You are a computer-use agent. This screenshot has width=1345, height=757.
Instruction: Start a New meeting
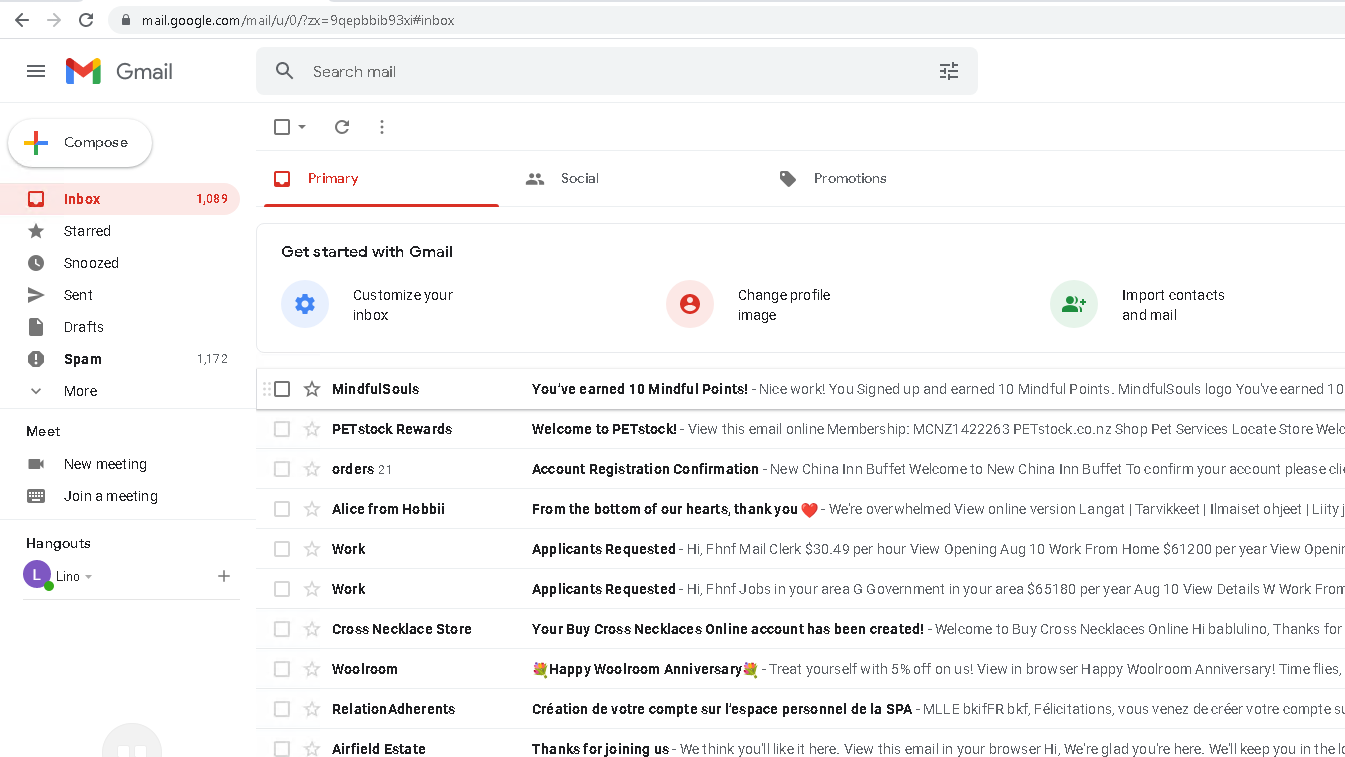pos(105,464)
